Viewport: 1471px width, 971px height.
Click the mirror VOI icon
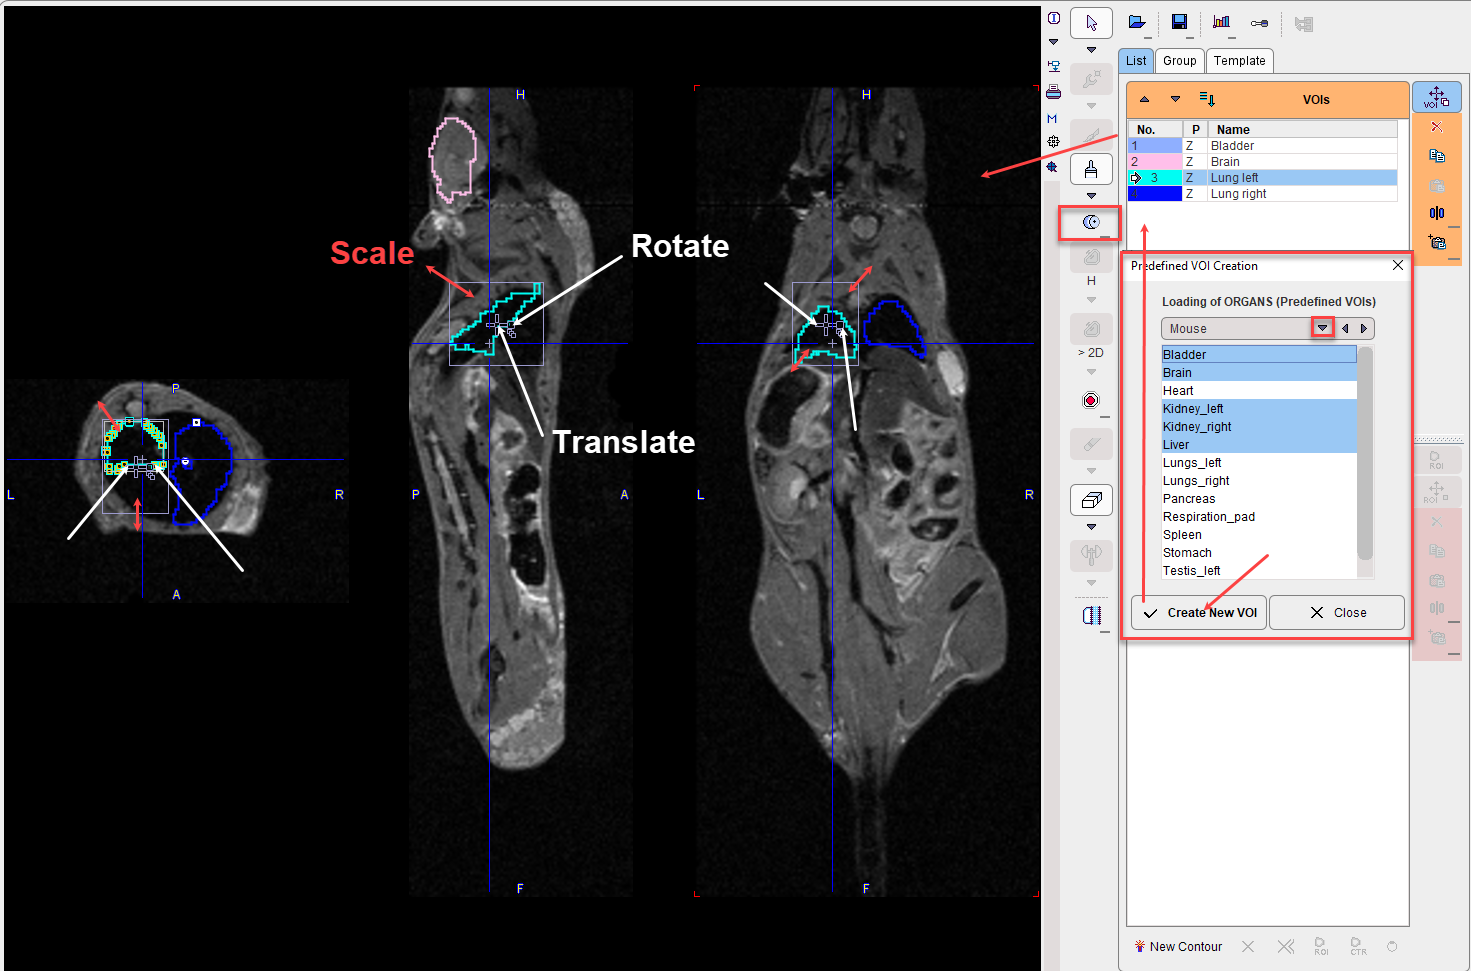1437,213
